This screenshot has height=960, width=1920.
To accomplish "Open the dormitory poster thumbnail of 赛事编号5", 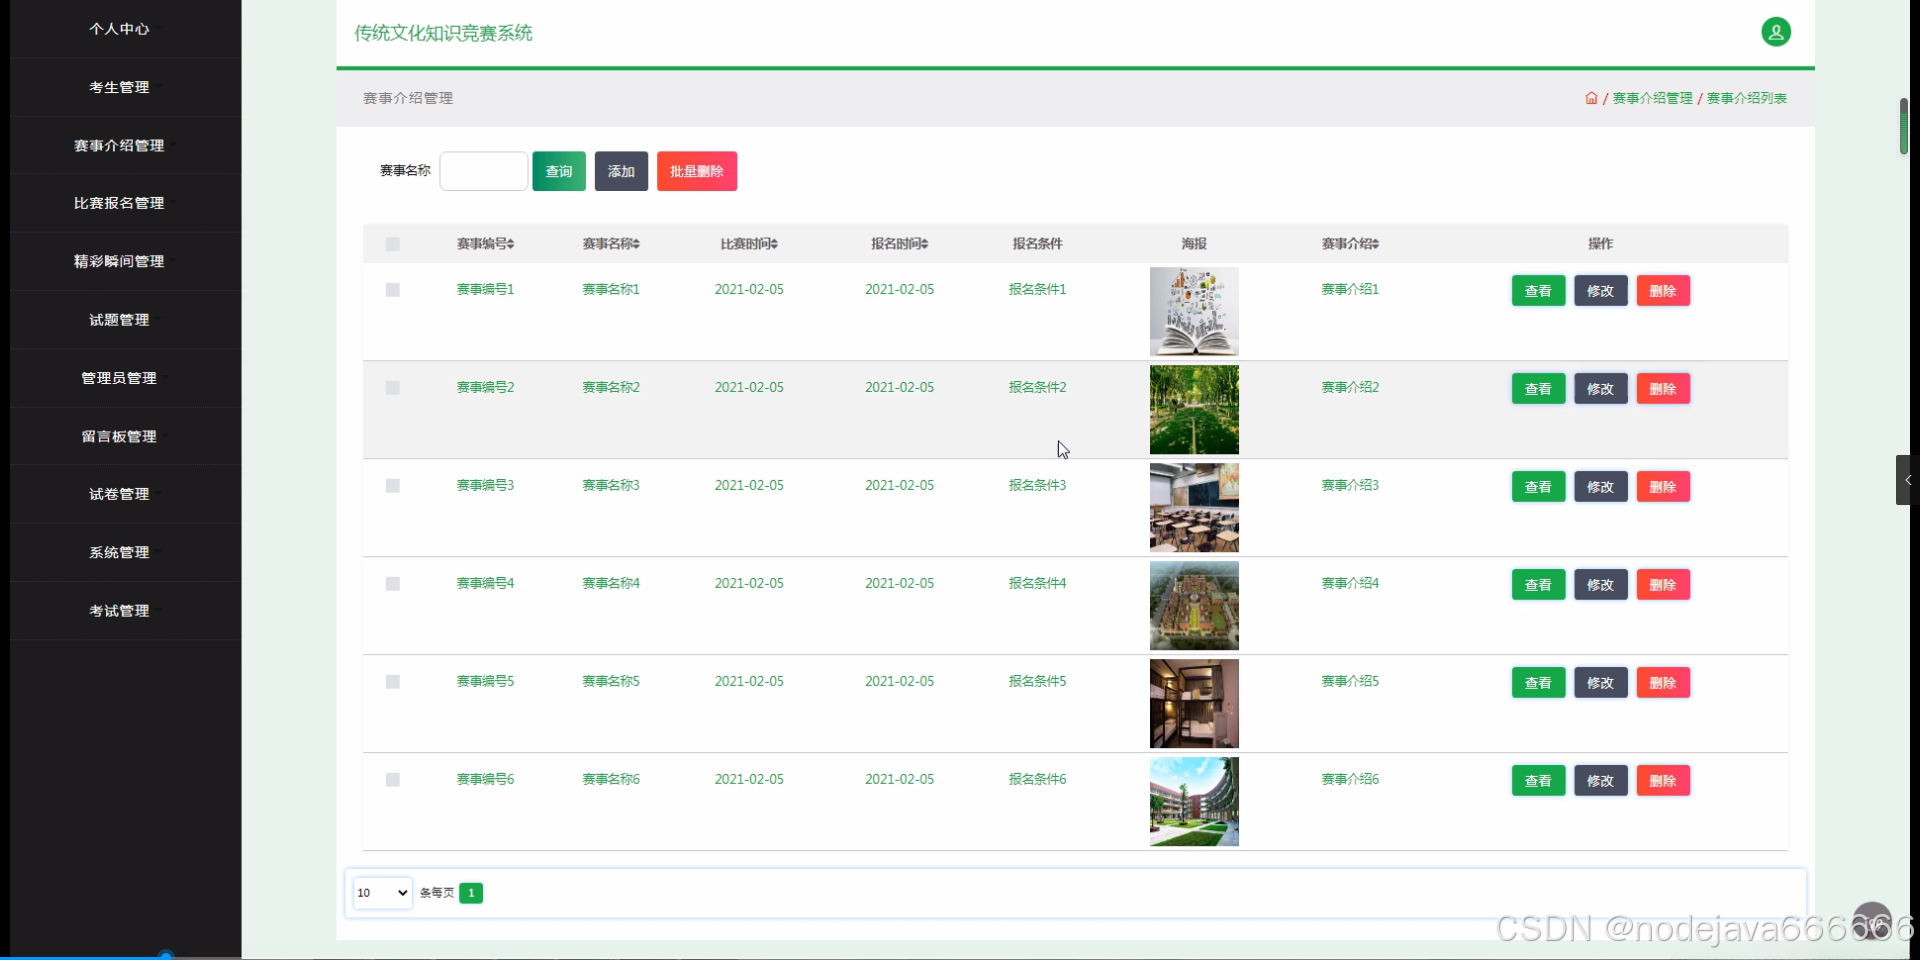I will (1194, 703).
